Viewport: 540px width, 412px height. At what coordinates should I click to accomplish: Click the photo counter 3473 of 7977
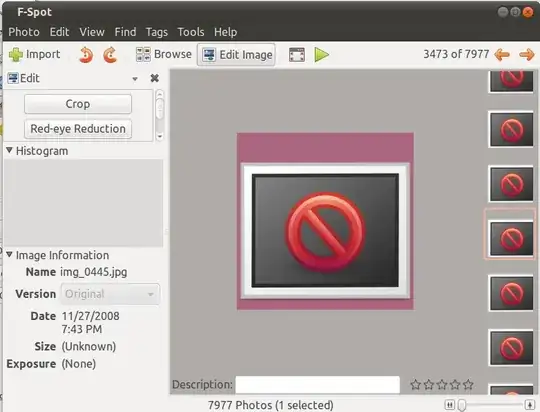(456, 54)
